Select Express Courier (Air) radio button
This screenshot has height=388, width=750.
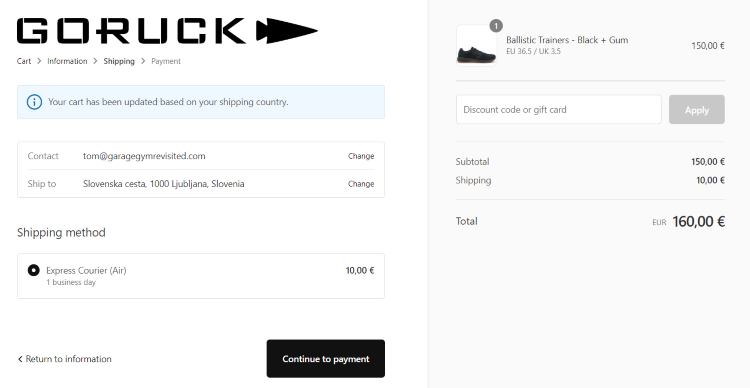[33, 270]
